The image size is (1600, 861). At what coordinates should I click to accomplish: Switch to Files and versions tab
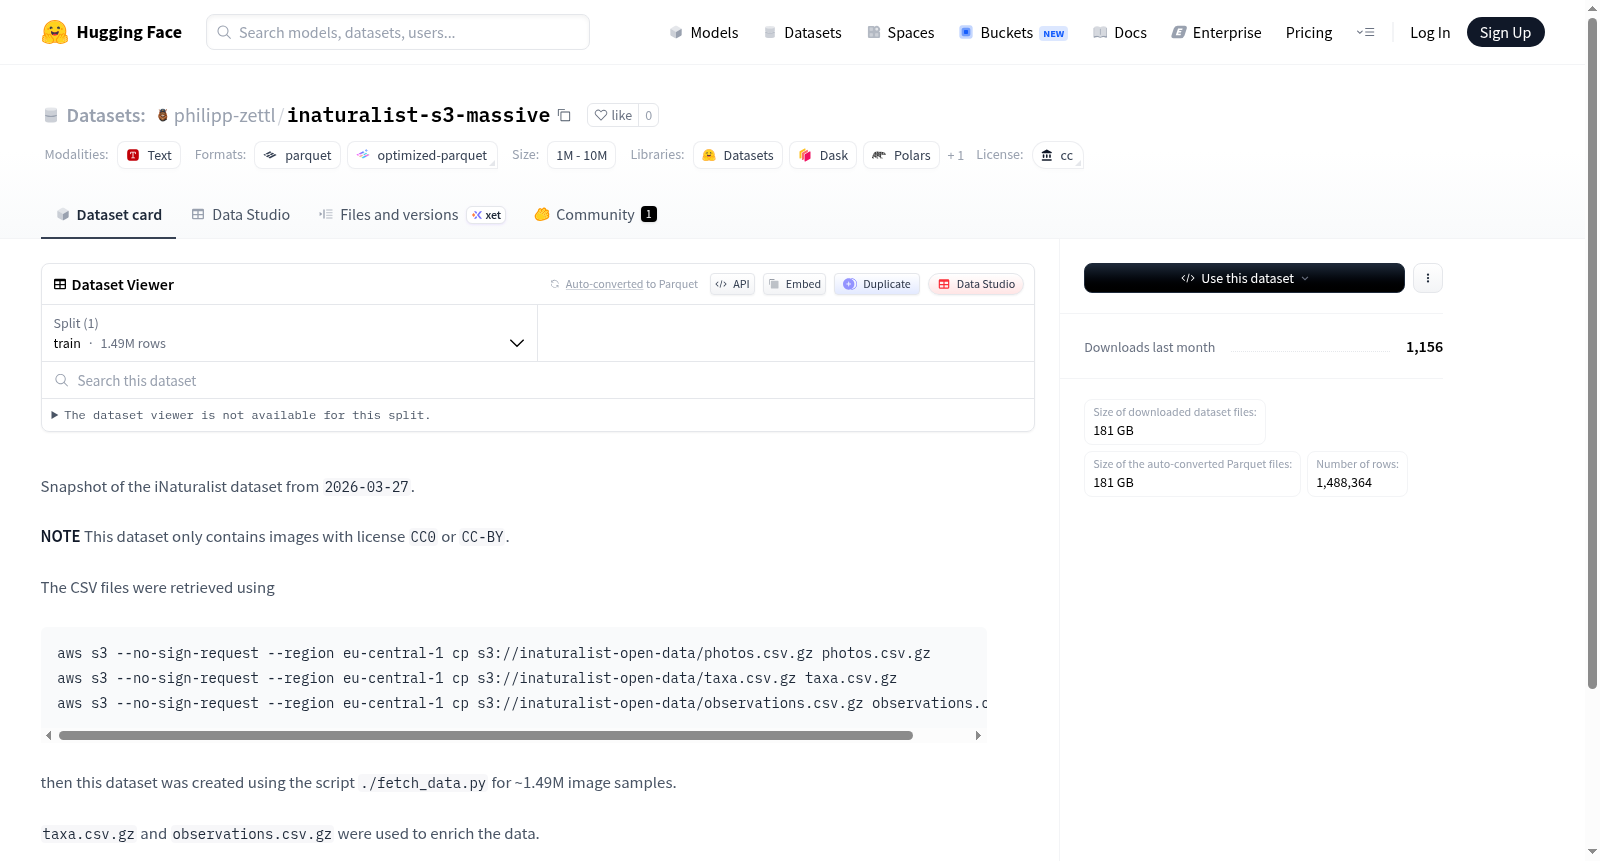click(x=412, y=214)
